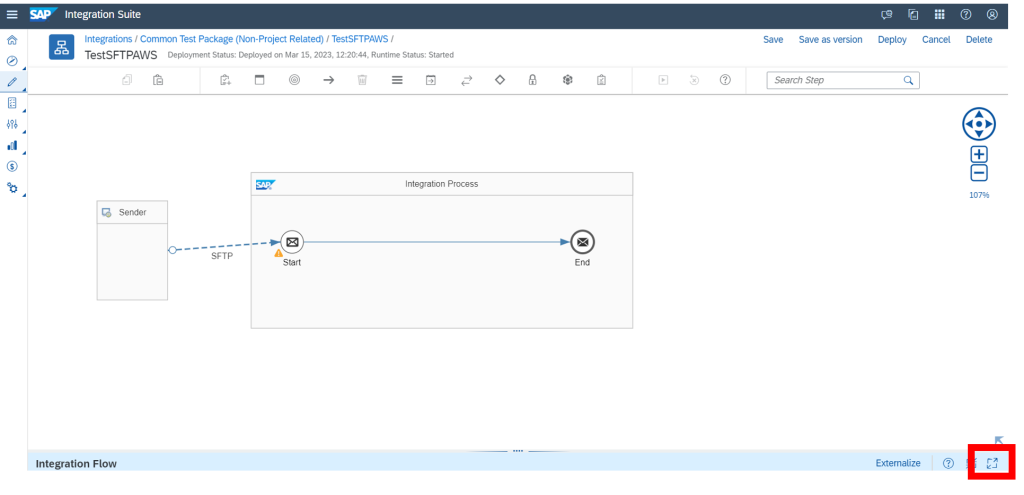The height and width of the screenshot is (495, 1024).
Task: Open Configure sliders icon in sidebar
Action: pyautogui.click(x=12, y=124)
